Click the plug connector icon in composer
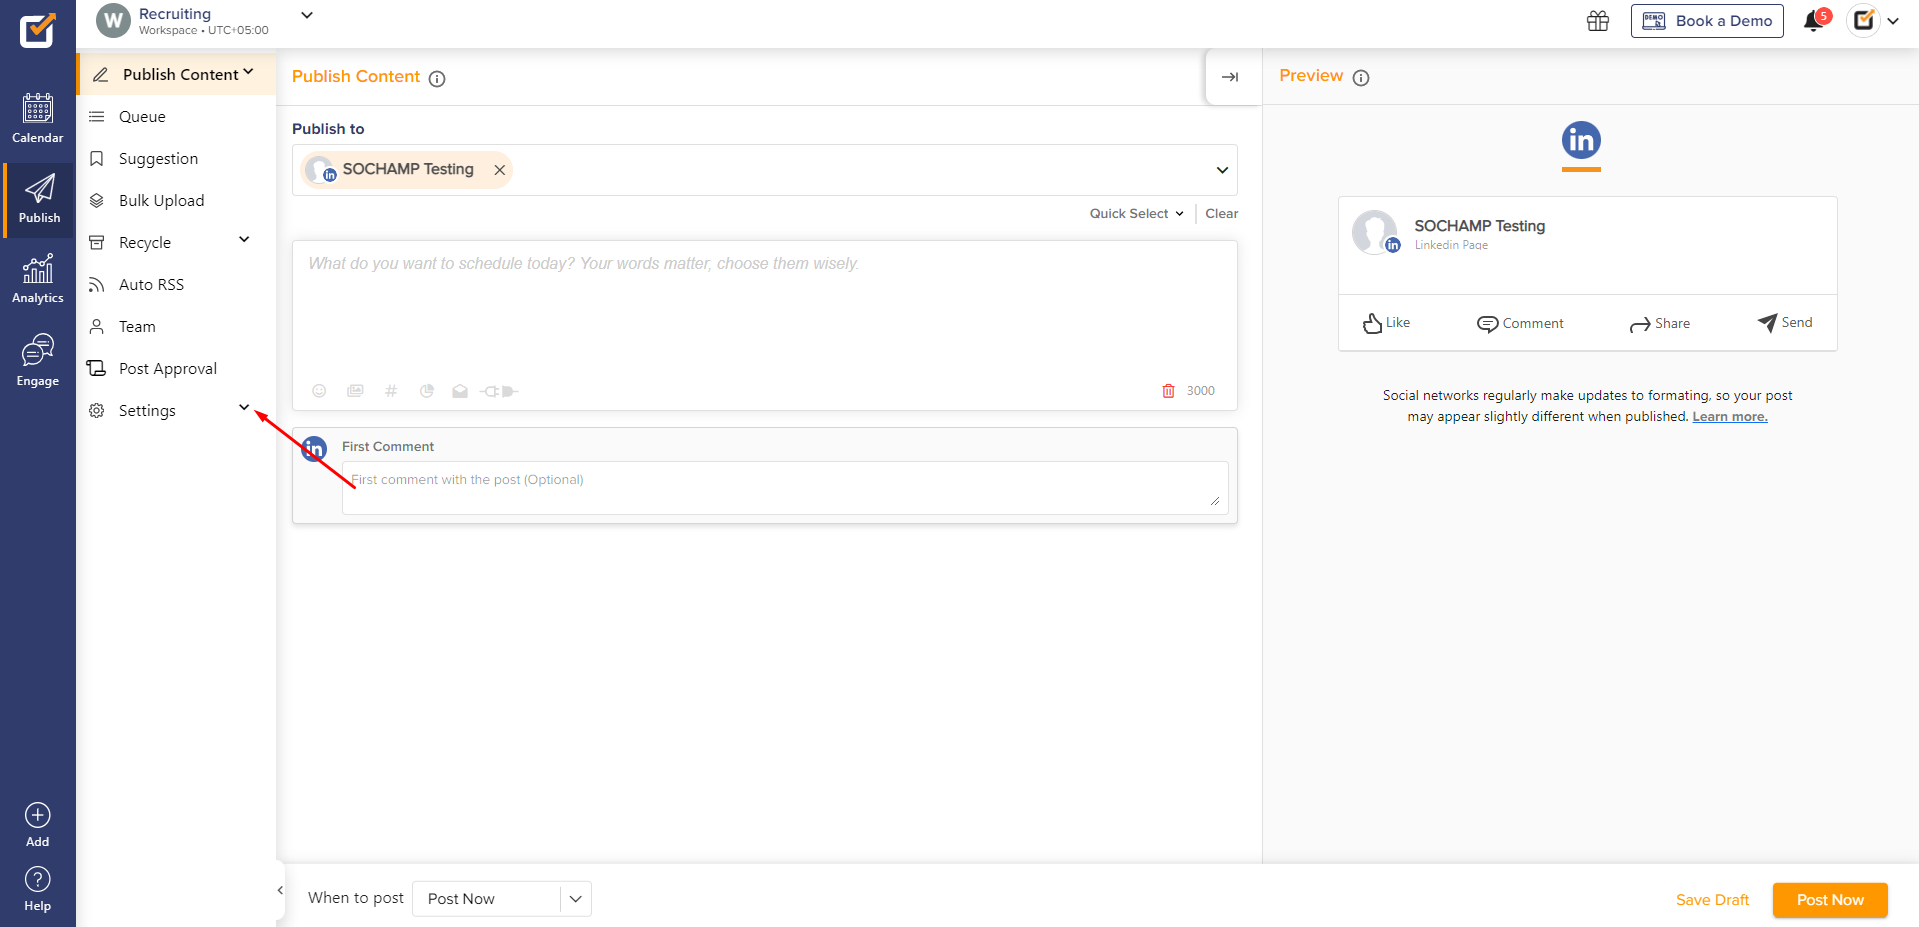 (499, 391)
